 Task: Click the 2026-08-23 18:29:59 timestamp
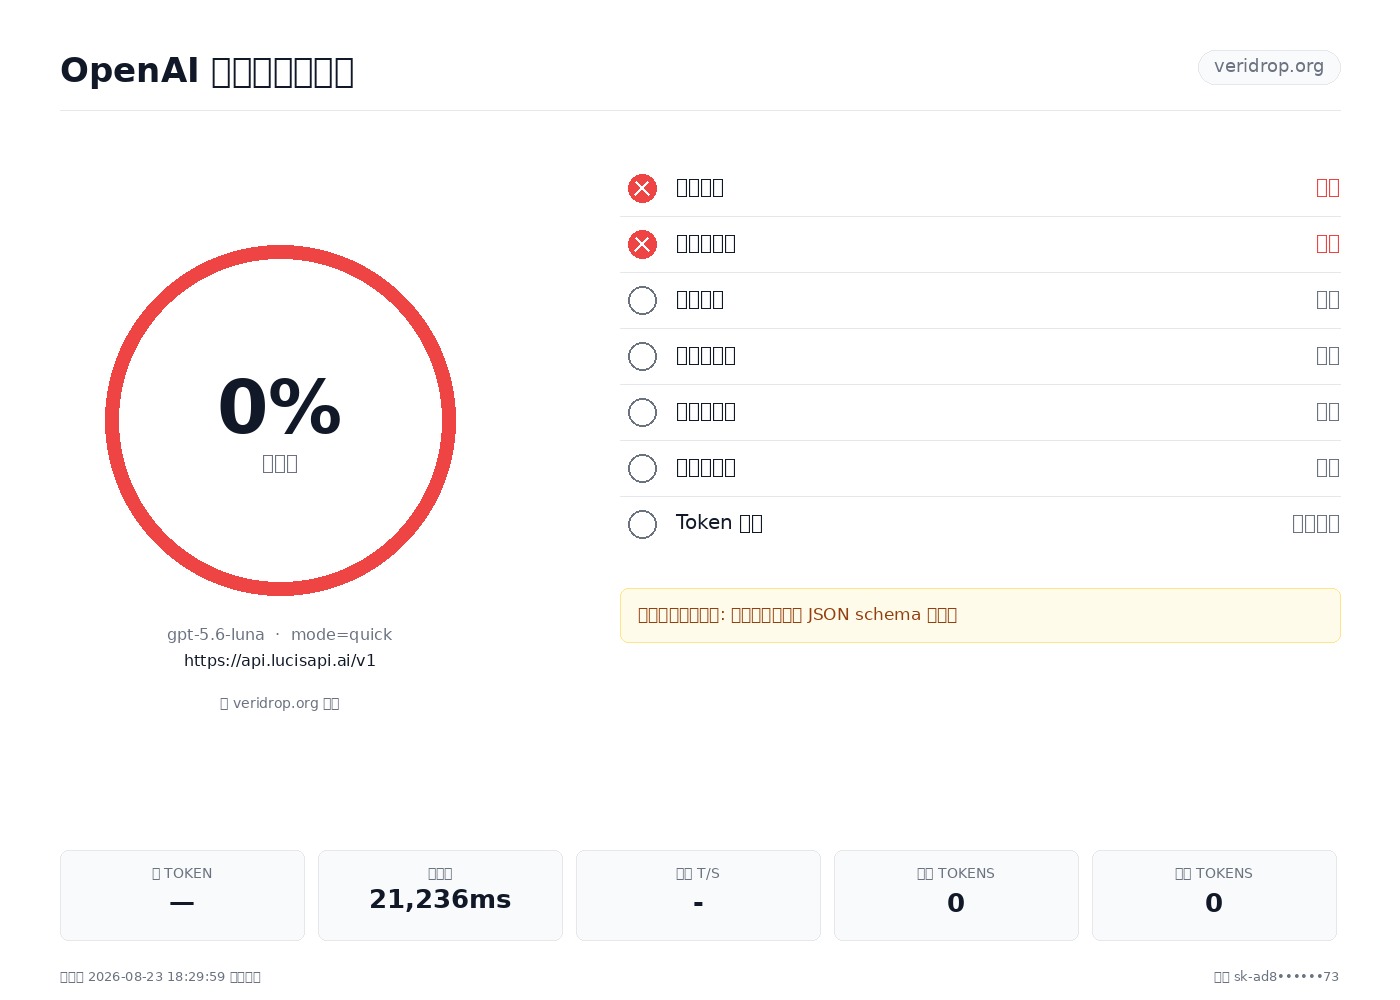point(156,977)
